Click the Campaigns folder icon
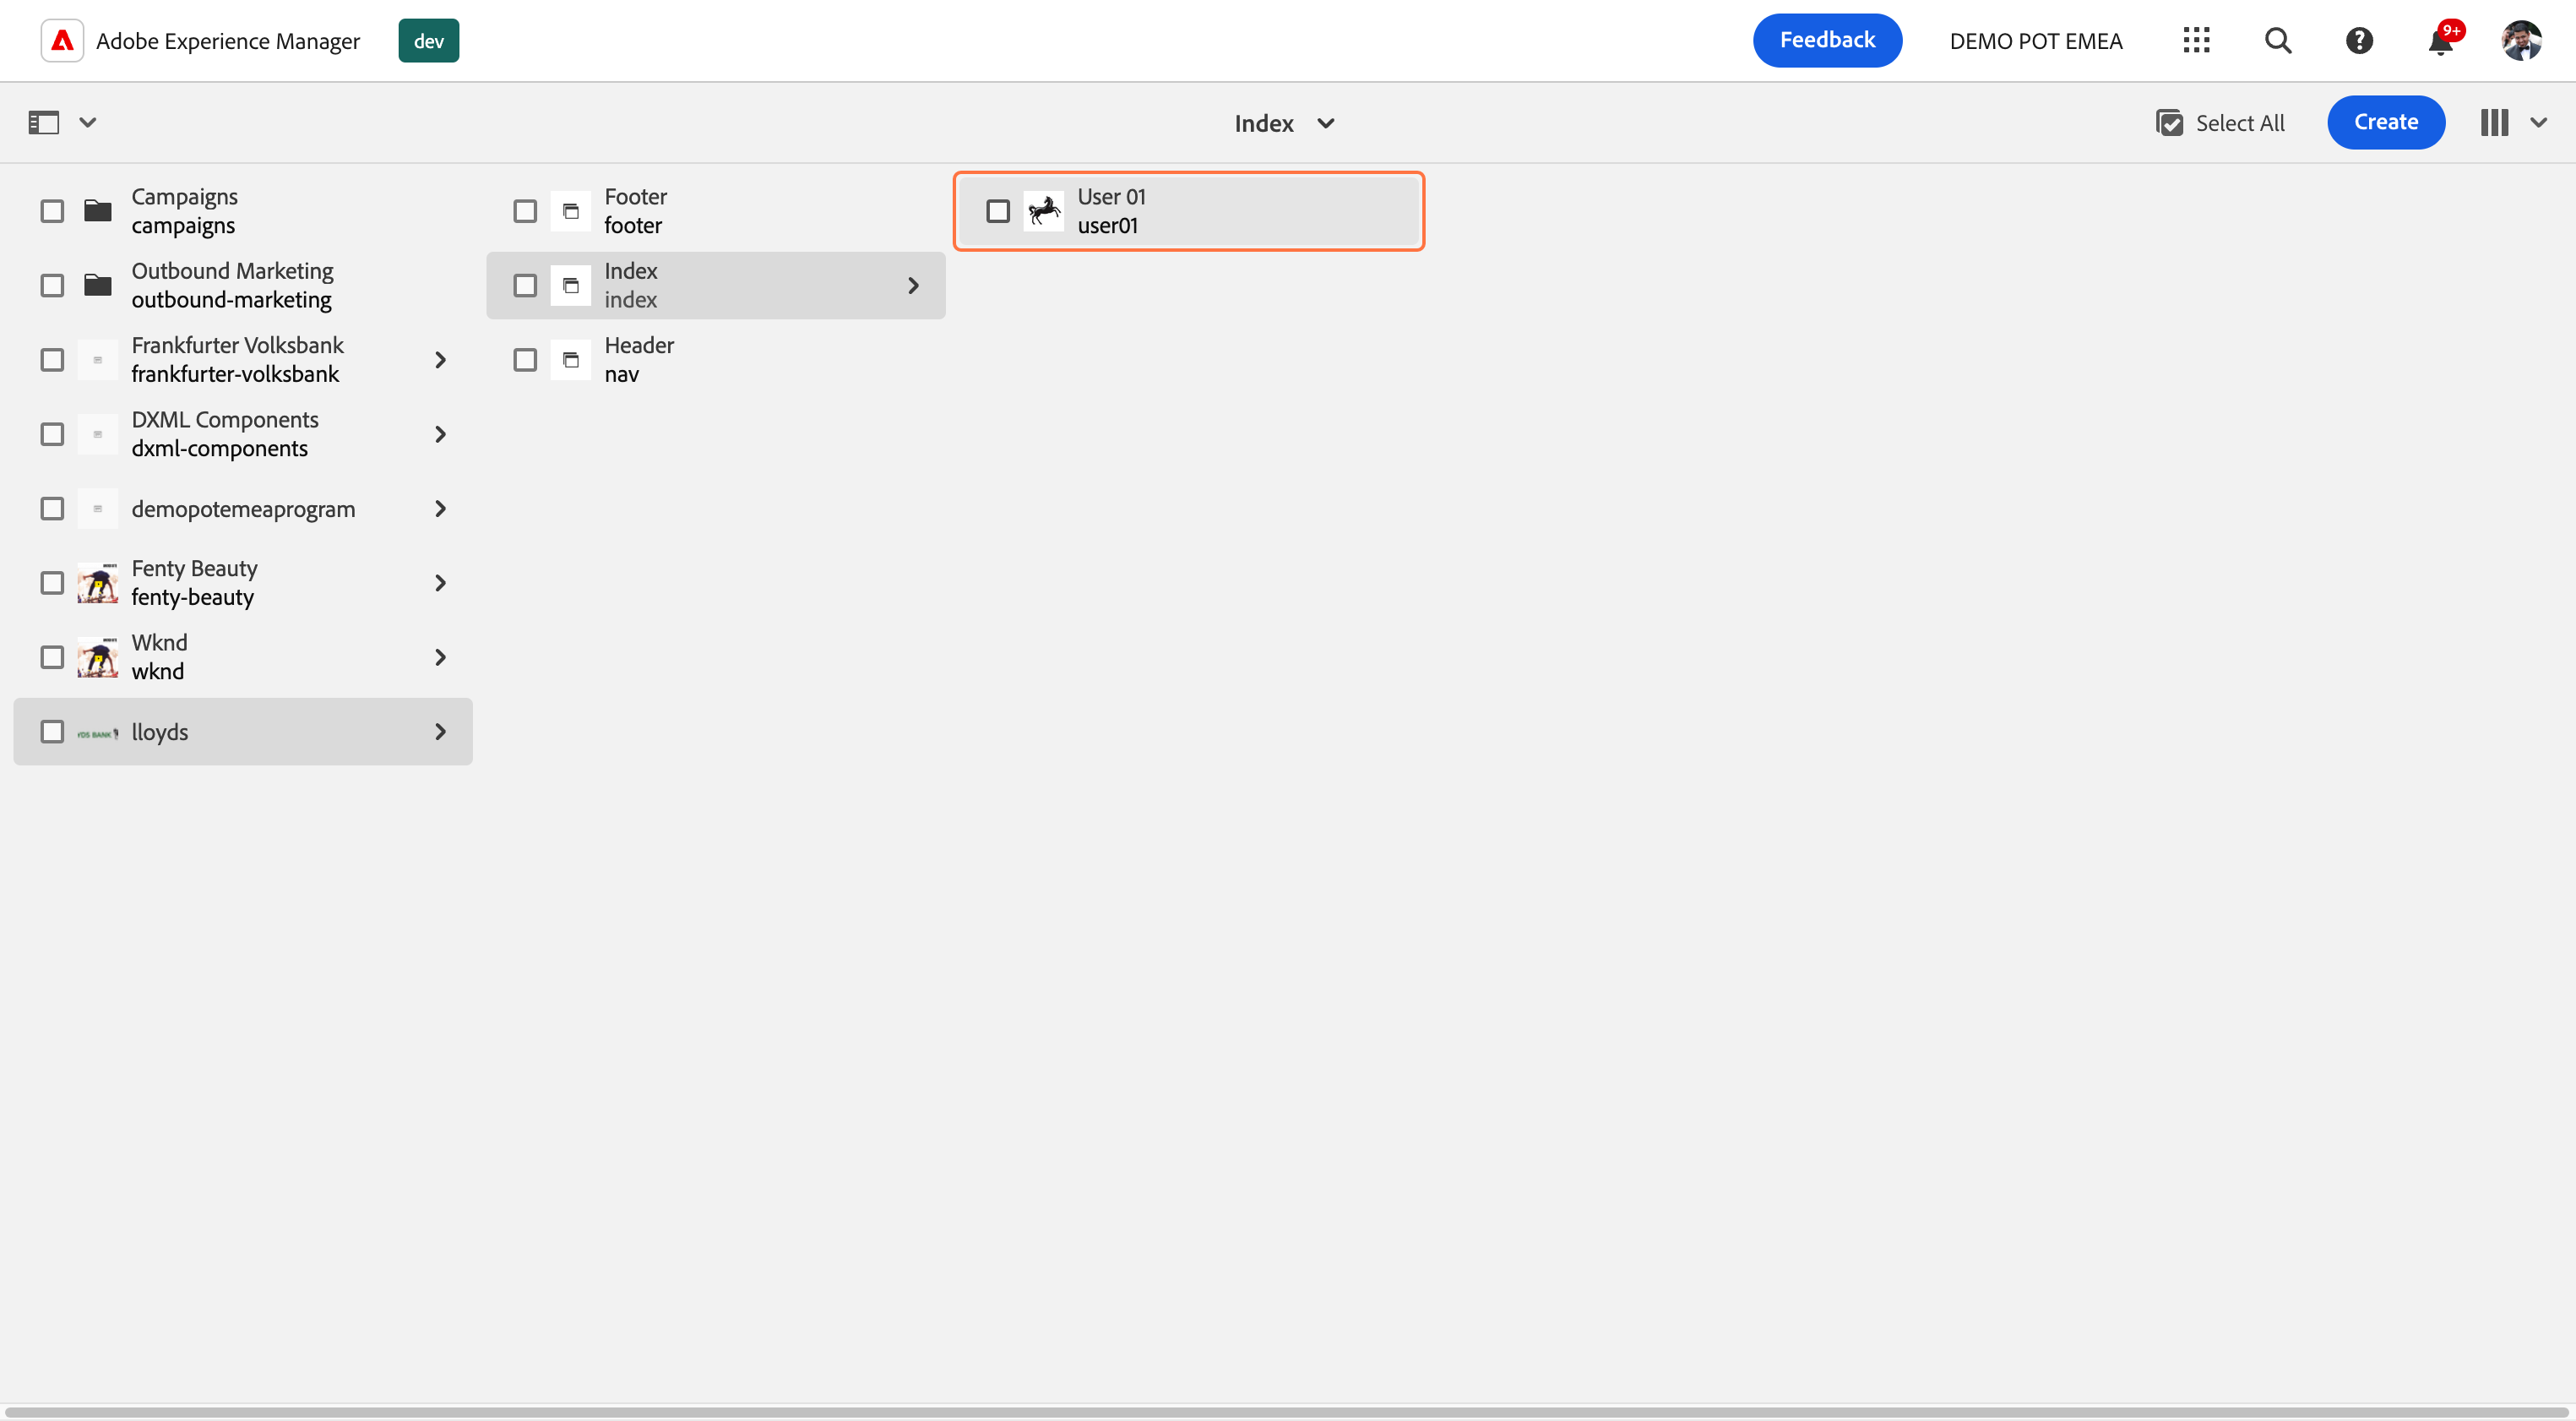Image resolution: width=2576 pixels, height=1421 pixels. click(x=97, y=211)
